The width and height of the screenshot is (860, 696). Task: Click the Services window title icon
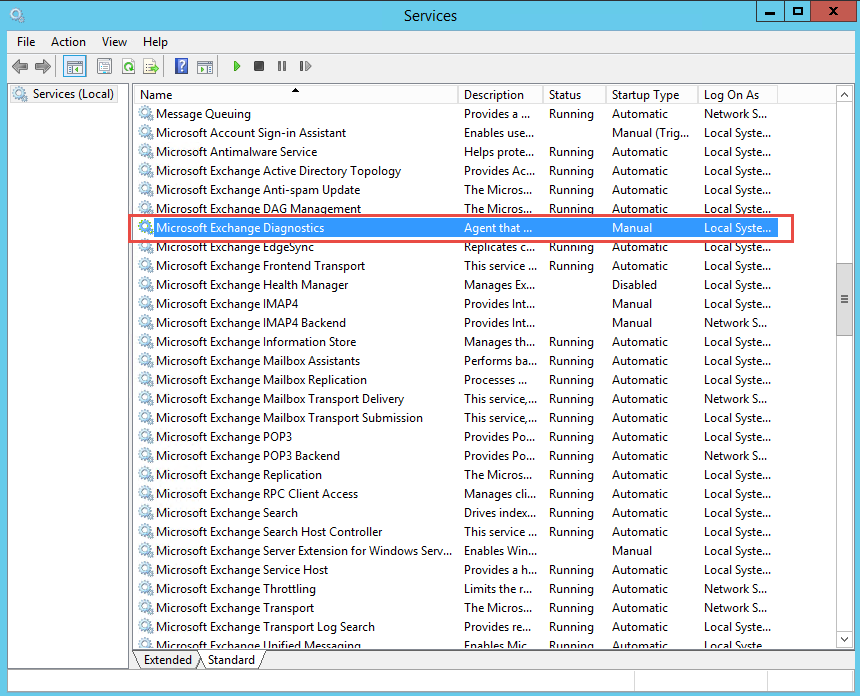point(17,15)
